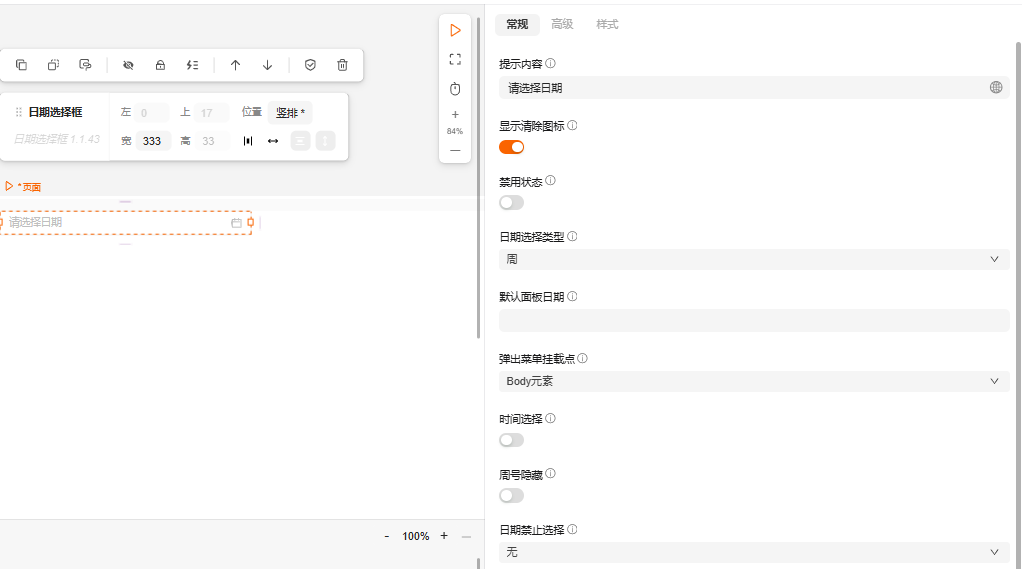Expand the 弹出菜单挂载点 dropdown
The width and height of the screenshot is (1022, 569).
(x=753, y=381)
